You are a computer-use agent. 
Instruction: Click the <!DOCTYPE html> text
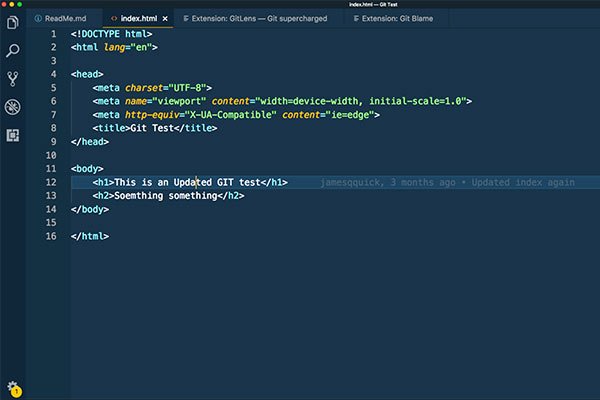(111, 34)
